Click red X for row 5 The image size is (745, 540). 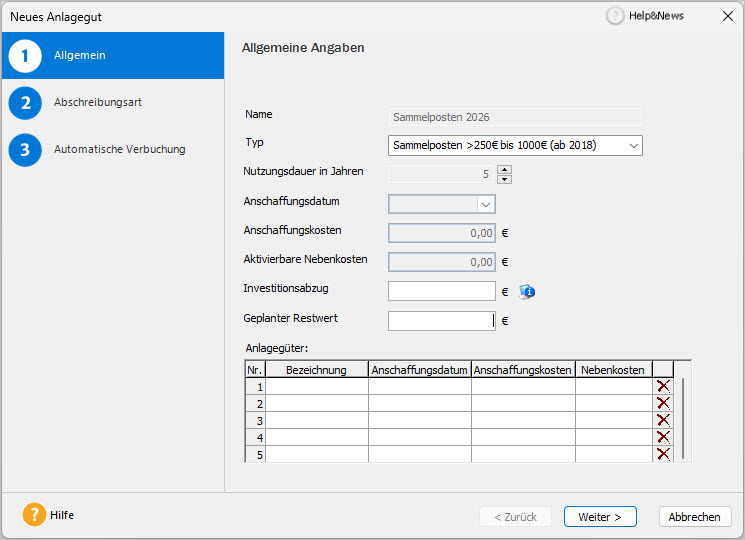coord(663,454)
